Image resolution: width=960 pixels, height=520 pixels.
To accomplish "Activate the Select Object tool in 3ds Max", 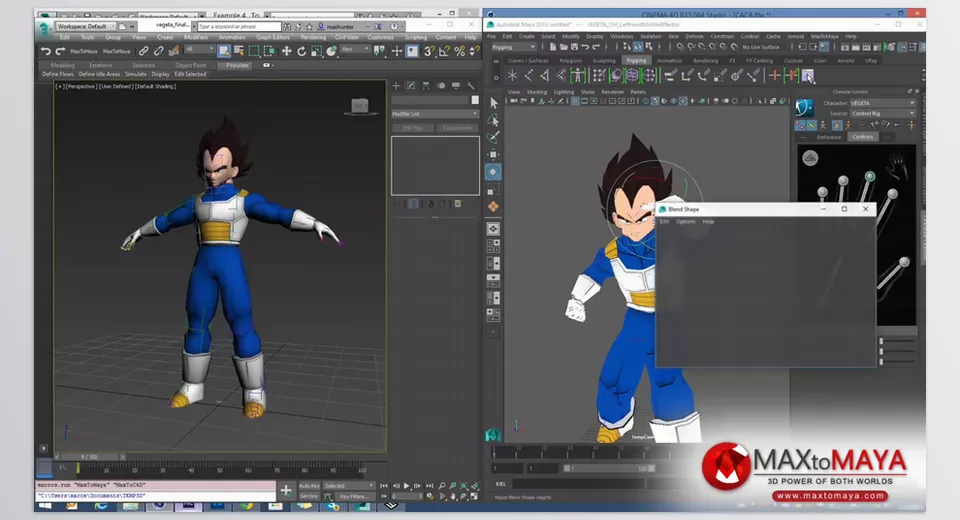I will point(224,51).
